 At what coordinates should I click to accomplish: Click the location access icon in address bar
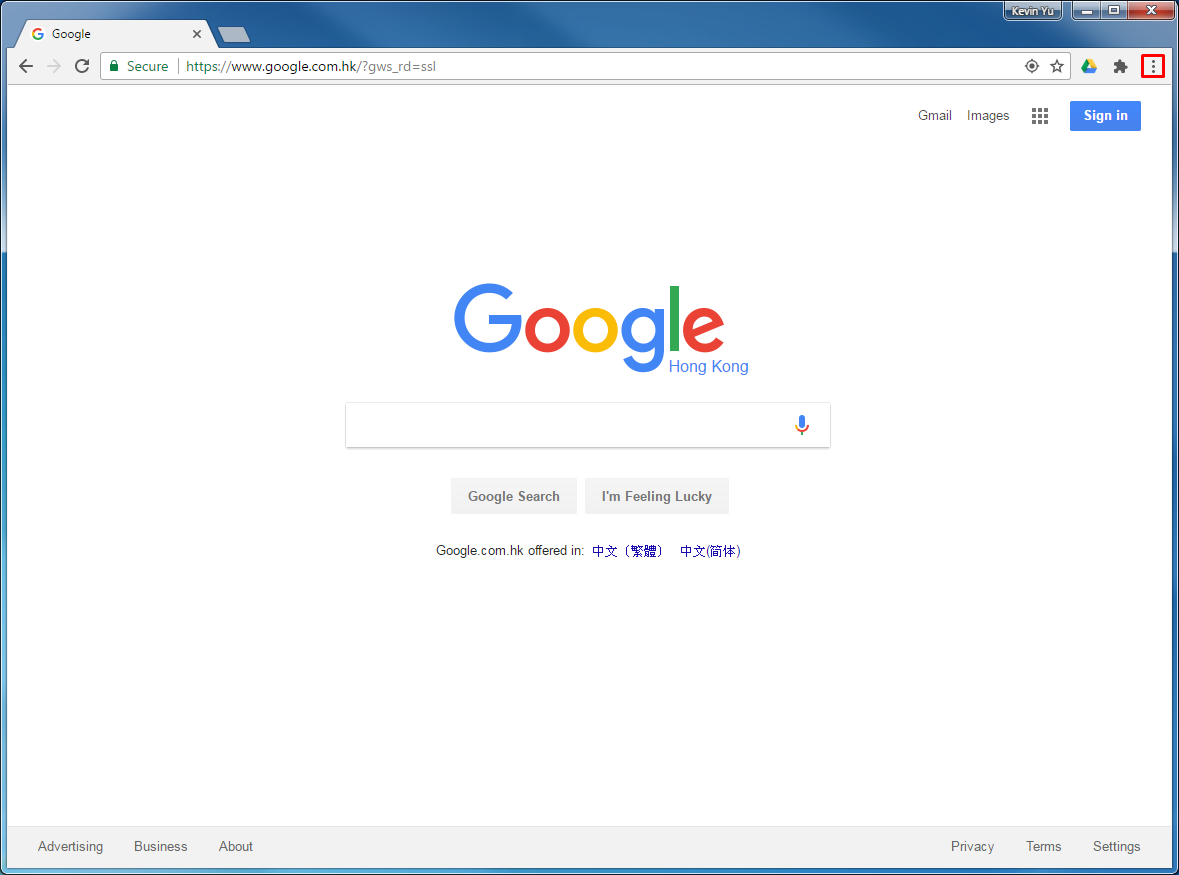click(1032, 66)
